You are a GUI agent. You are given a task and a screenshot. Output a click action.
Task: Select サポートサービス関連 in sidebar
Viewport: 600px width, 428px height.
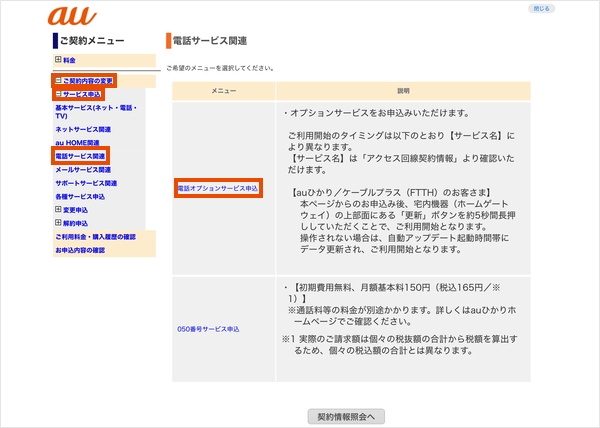(x=86, y=183)
